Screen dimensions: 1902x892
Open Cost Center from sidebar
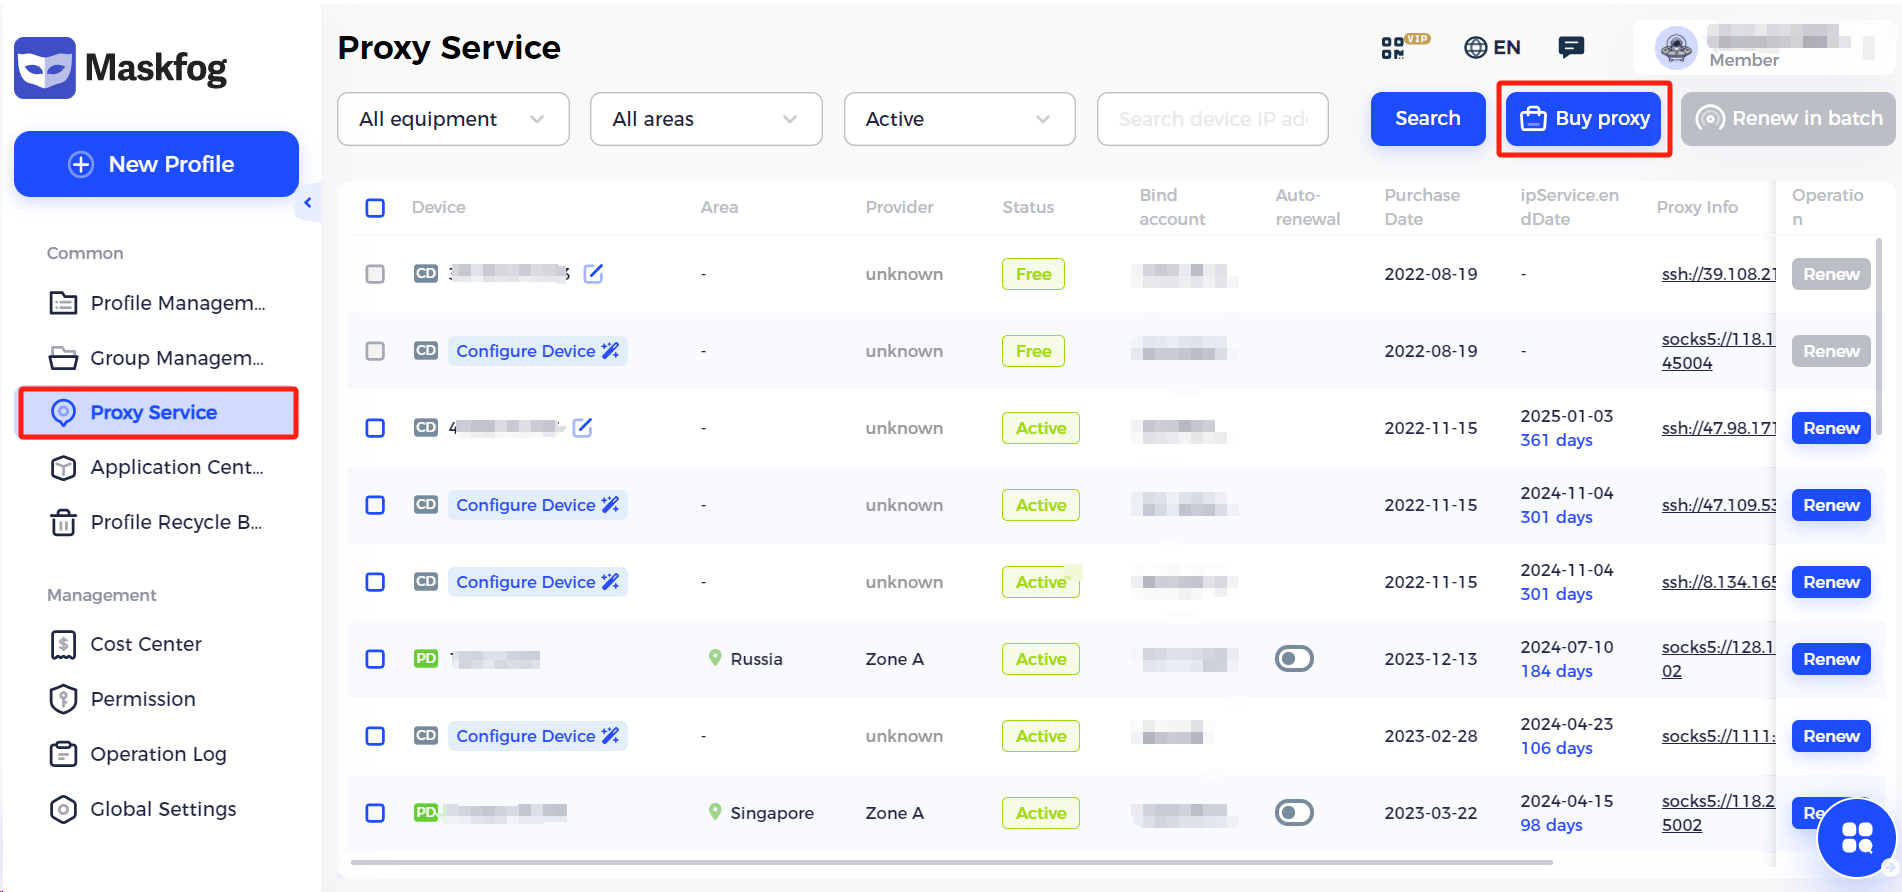pyautogui.click(x=146, y=644)
